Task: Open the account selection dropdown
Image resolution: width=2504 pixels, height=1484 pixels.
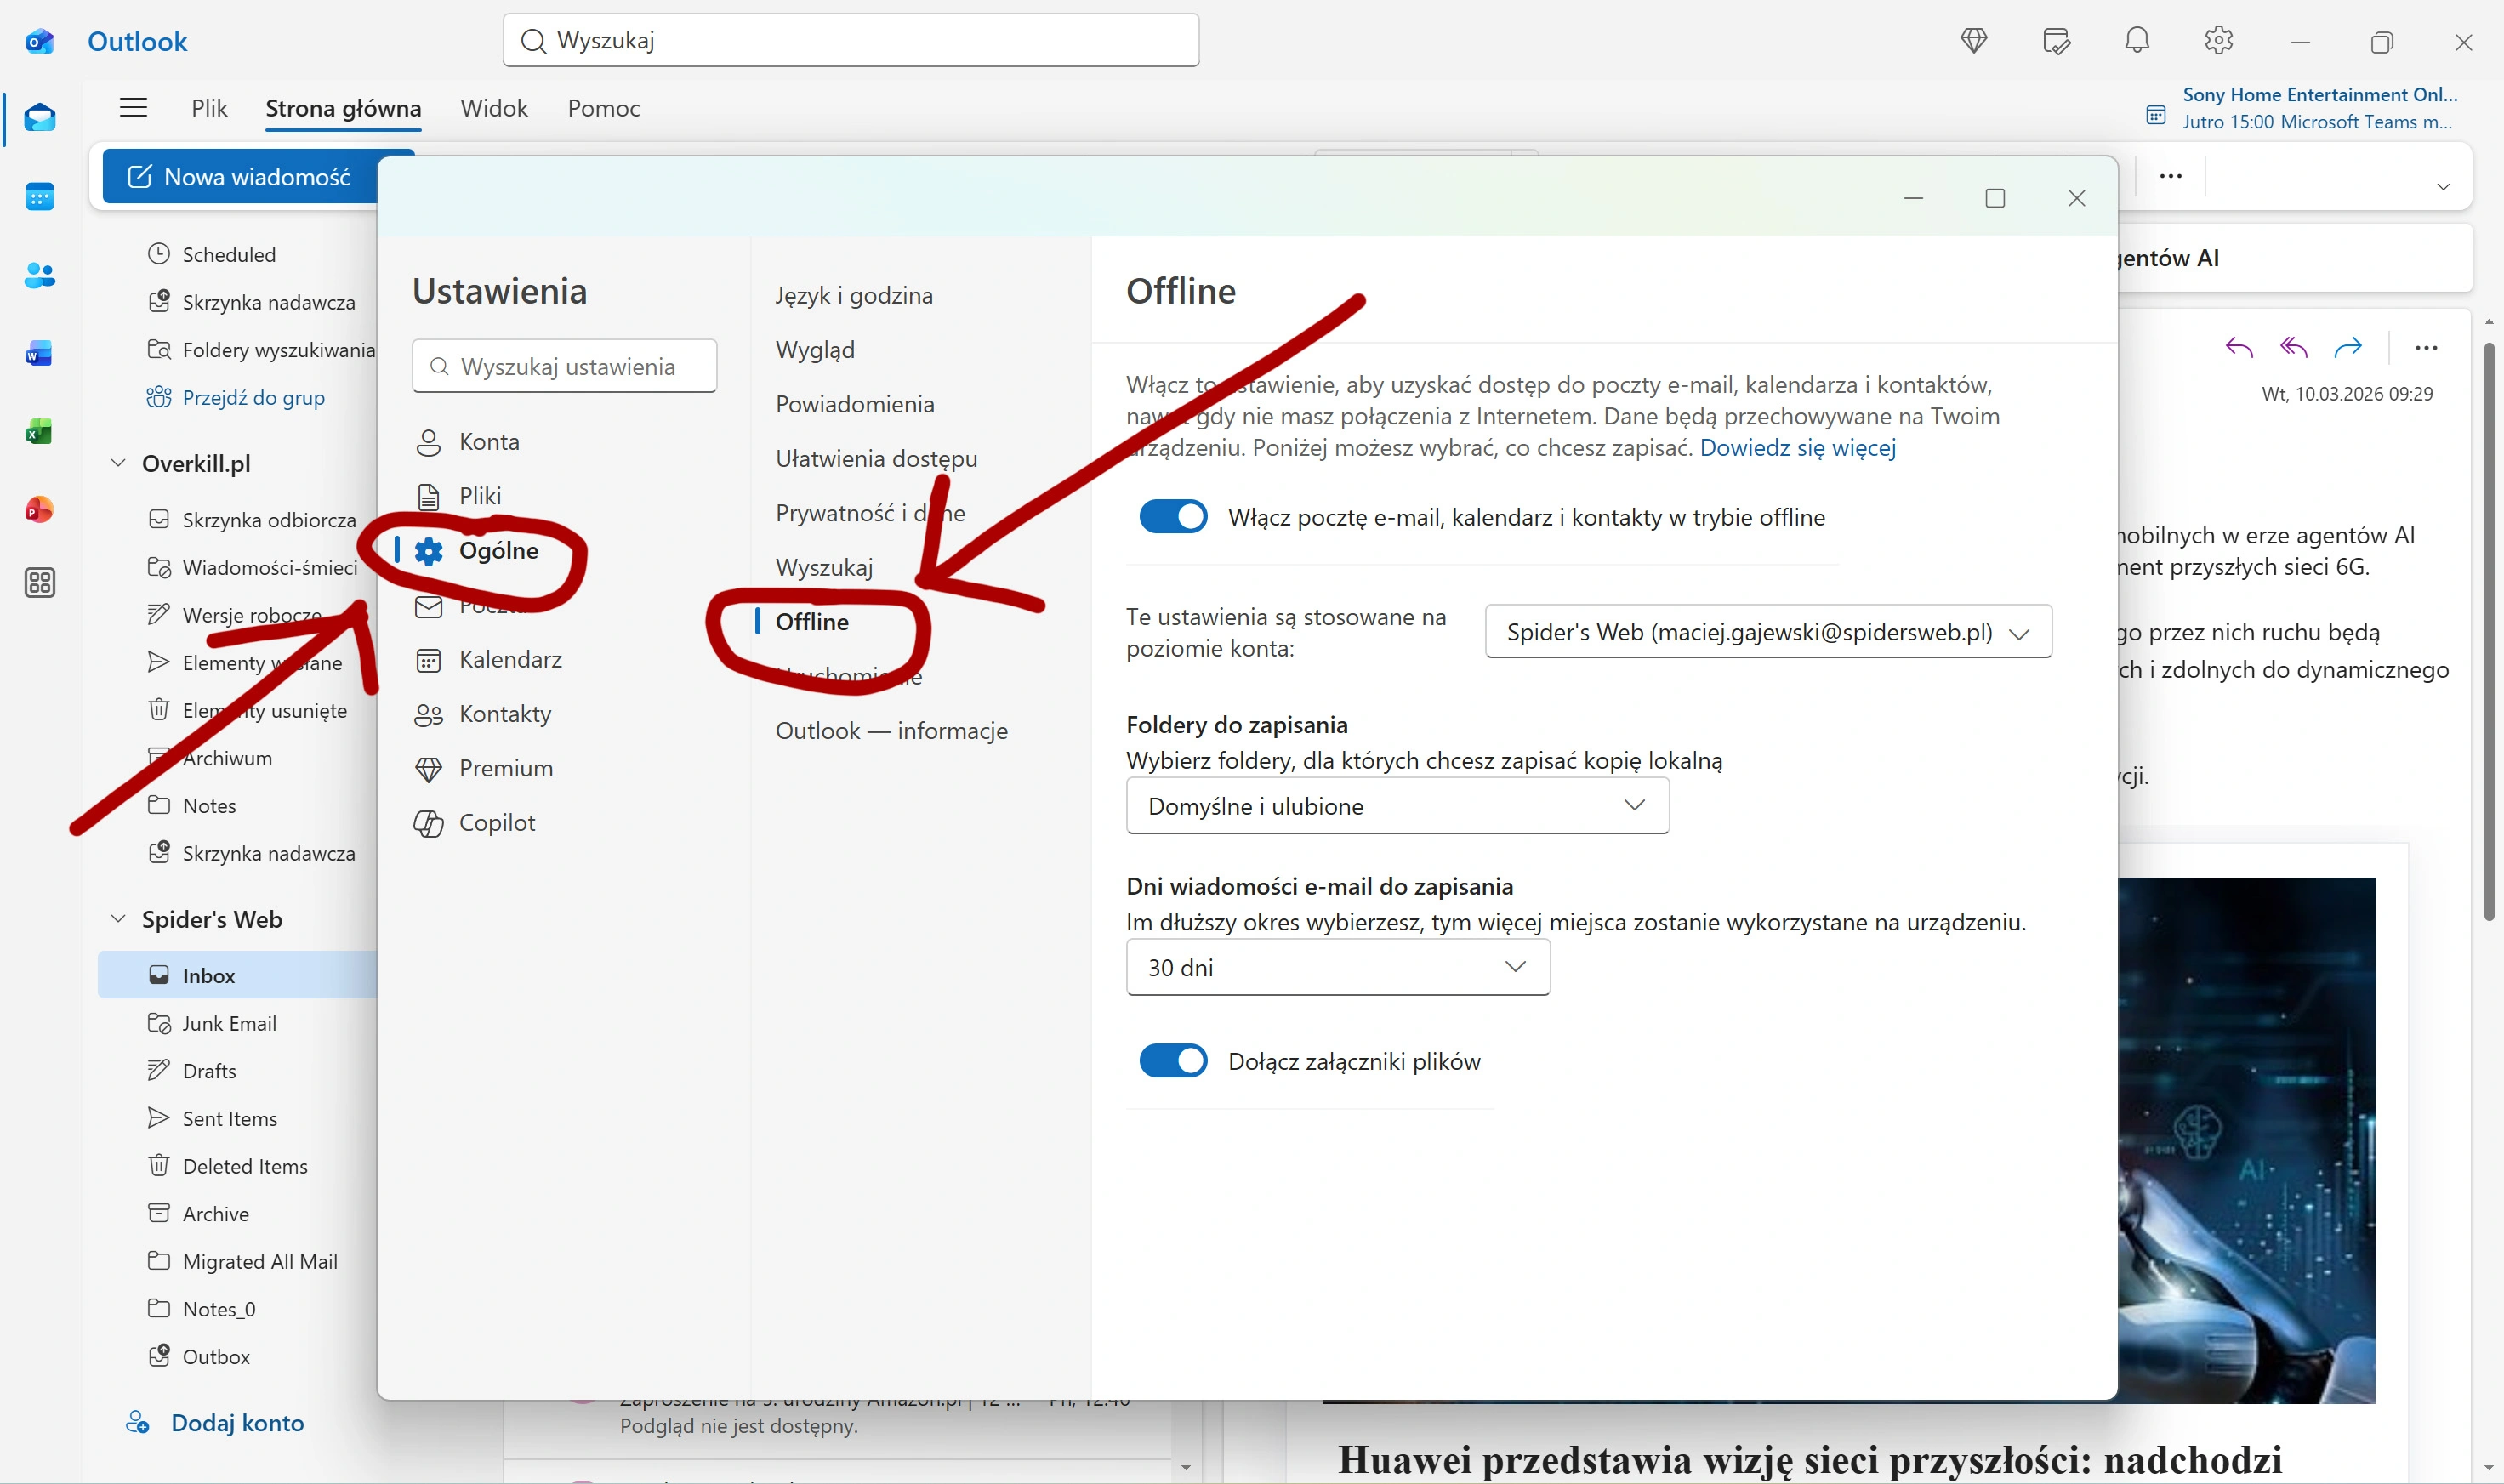Action: coord(1767,632)
